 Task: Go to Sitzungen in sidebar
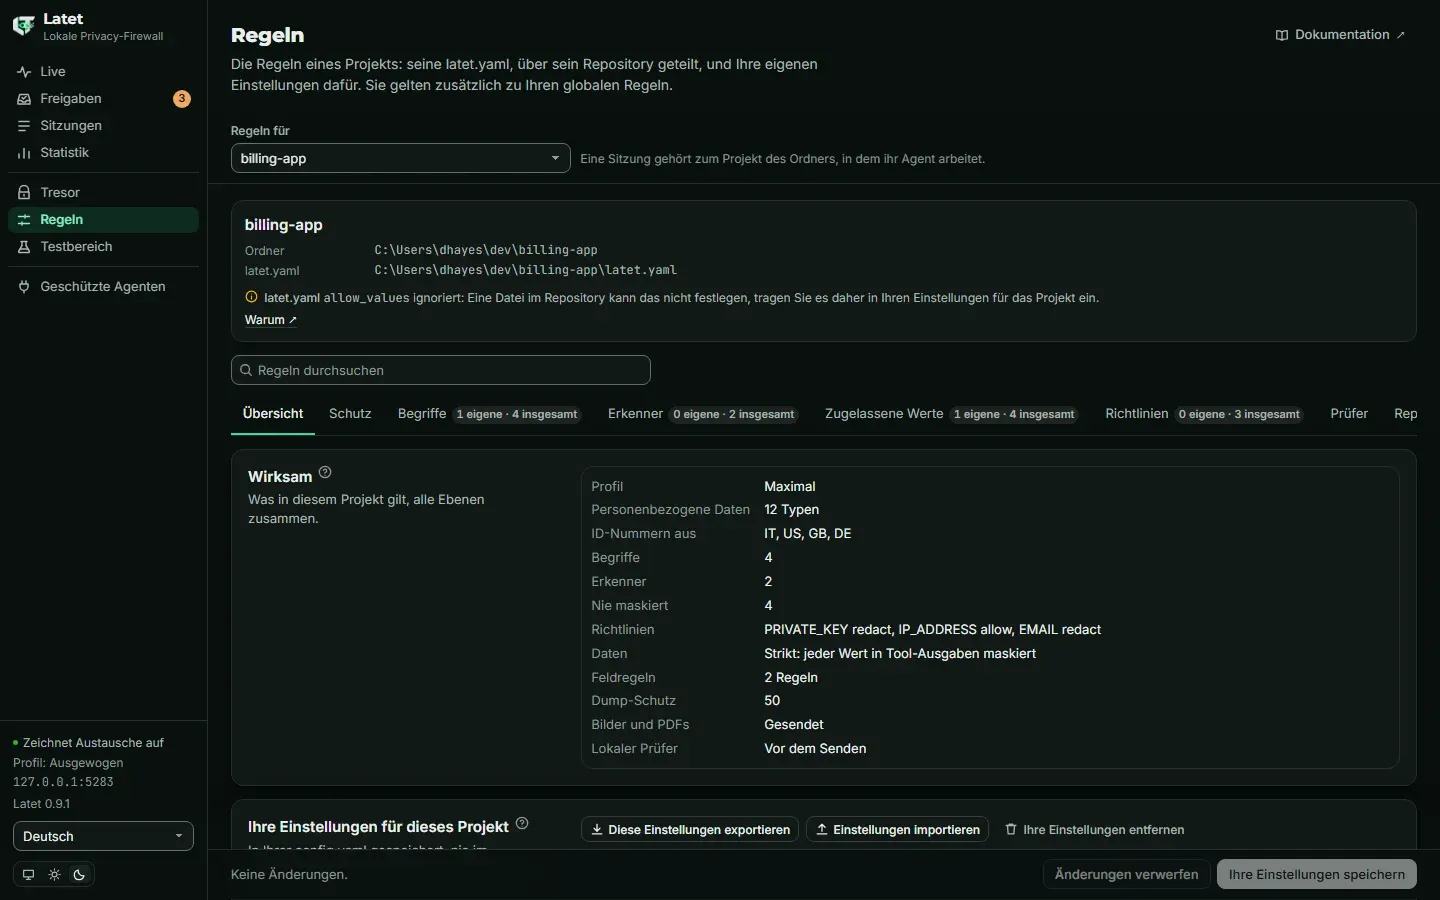[103, 126]
